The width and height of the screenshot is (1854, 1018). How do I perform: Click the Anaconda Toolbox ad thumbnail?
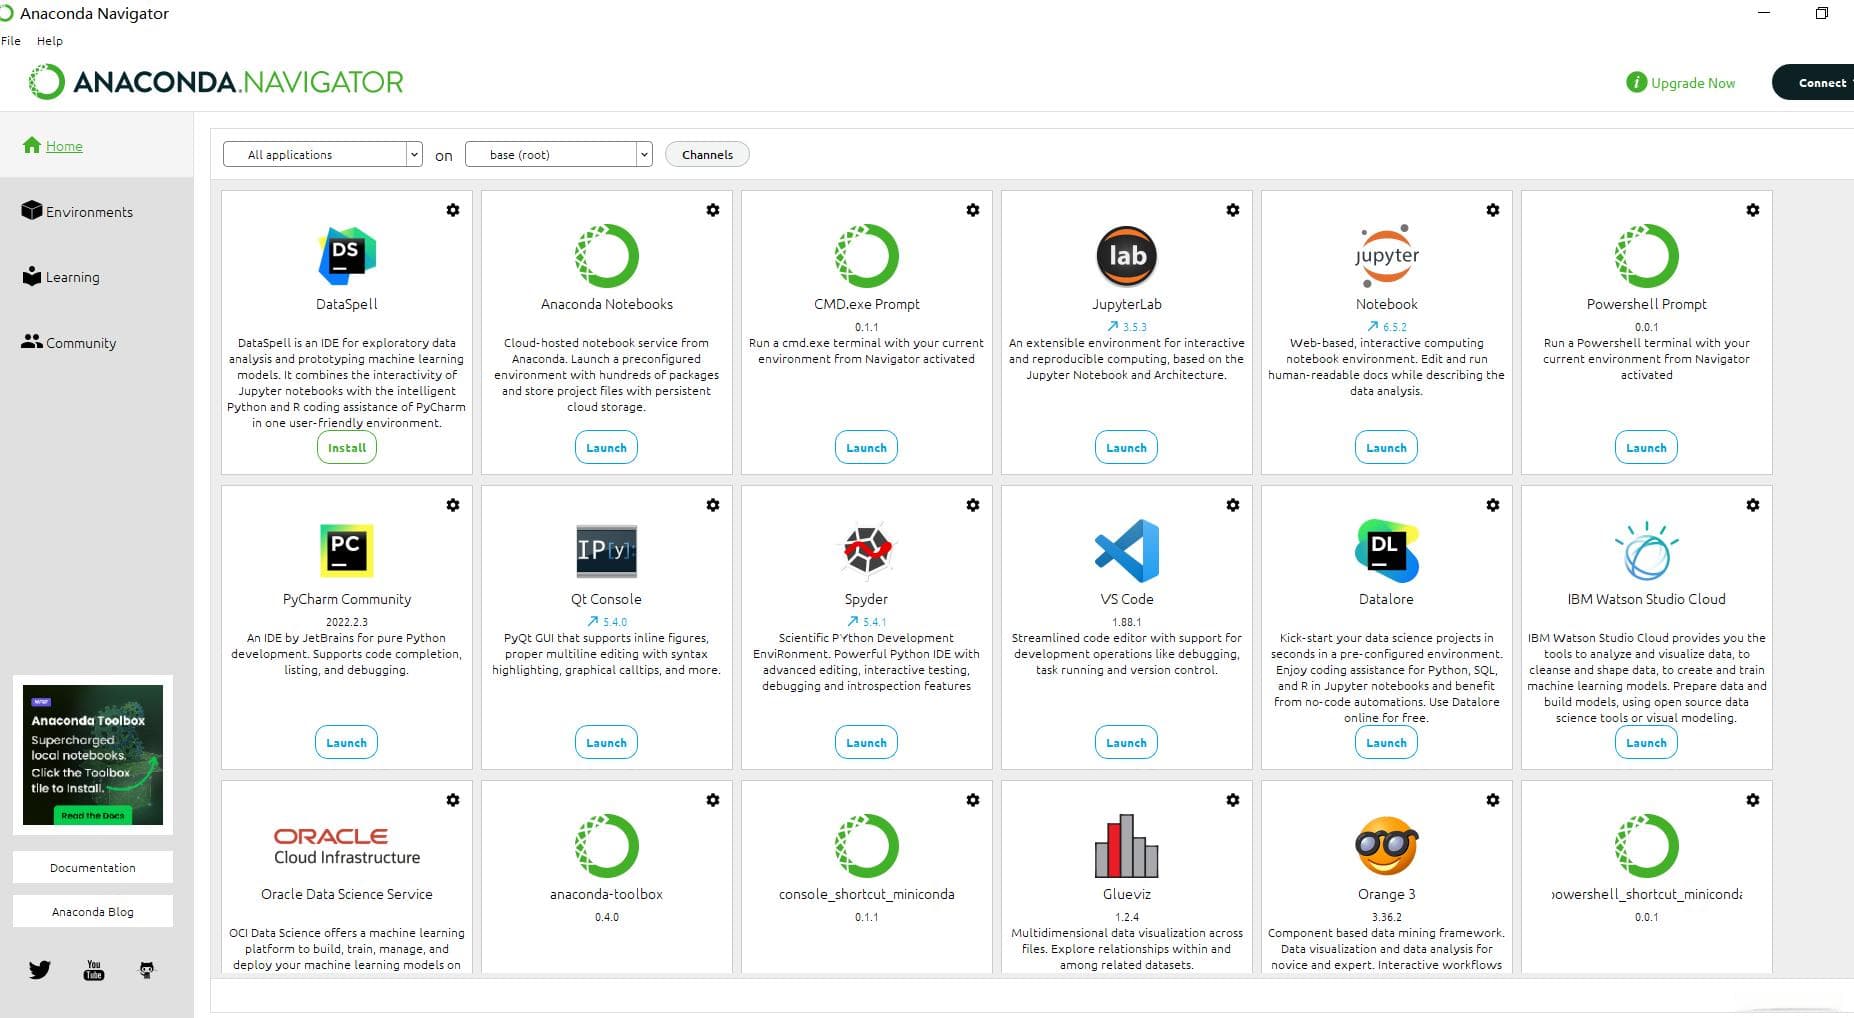coord(93,754)
